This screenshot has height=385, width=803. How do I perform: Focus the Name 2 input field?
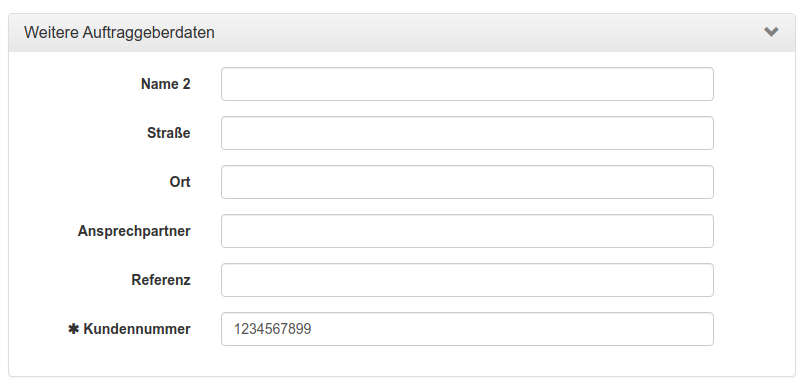click(x=467, y=84)
